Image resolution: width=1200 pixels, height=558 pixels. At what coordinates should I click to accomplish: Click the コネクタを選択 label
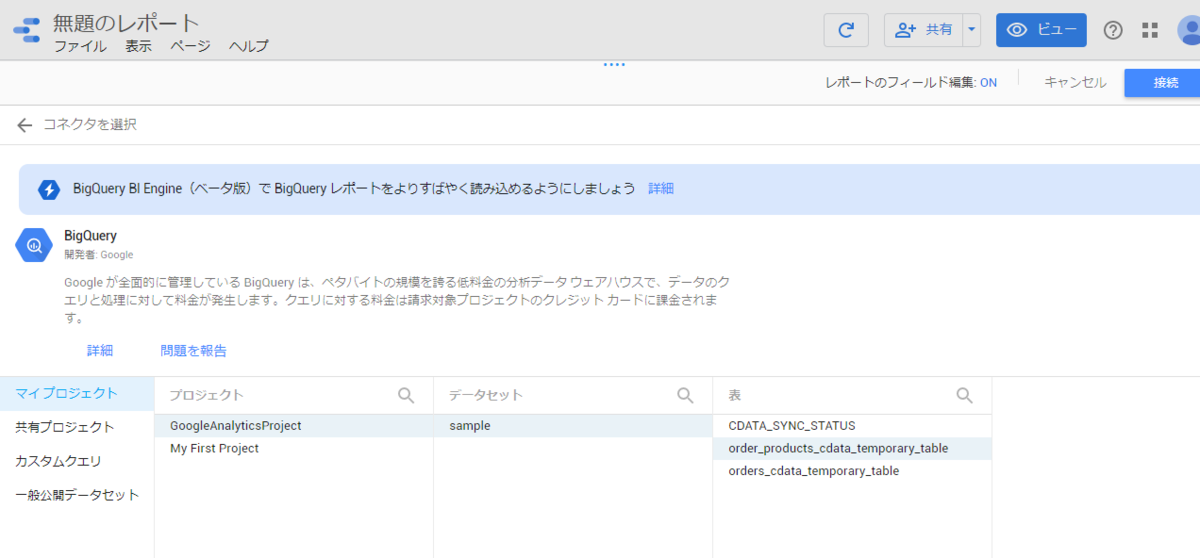89,125
